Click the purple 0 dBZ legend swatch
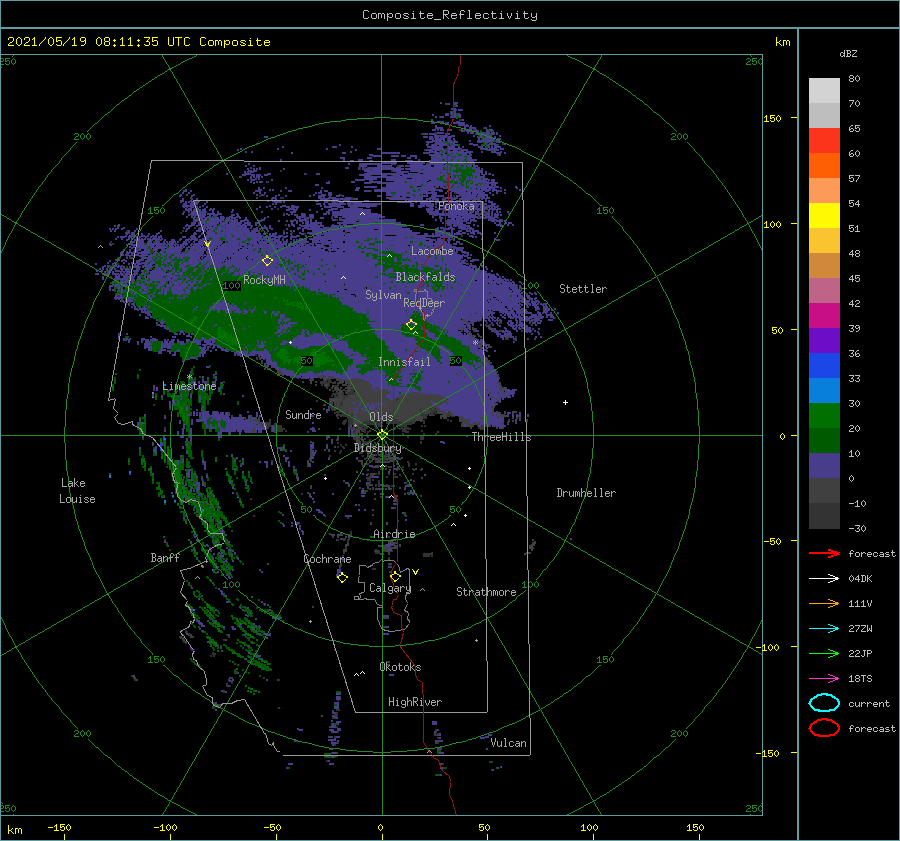 tap(824, 466)
